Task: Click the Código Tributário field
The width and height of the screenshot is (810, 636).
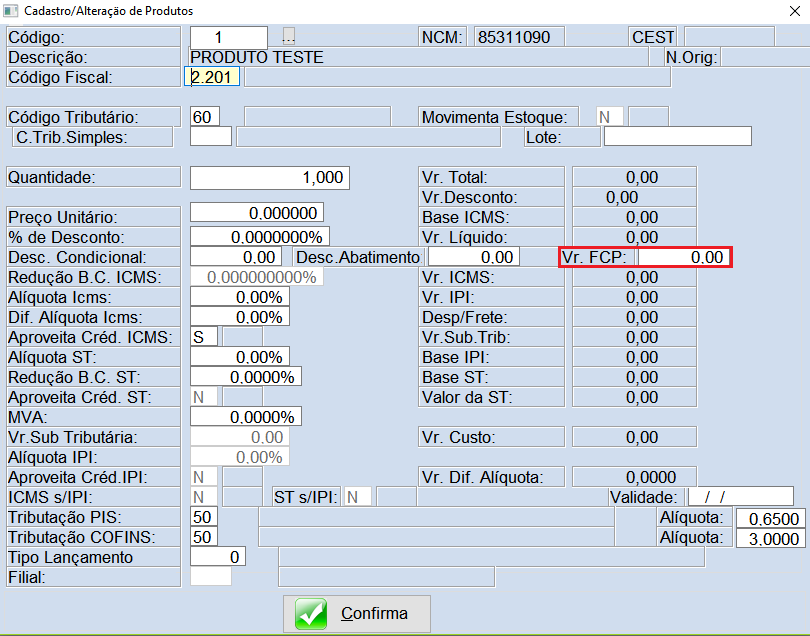Action: pyautogui.click(x=204, y=117)
